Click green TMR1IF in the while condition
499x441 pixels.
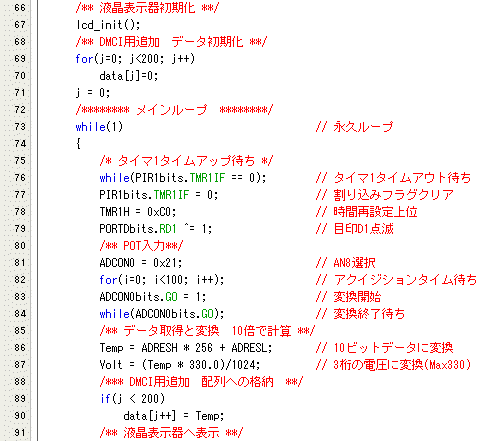[x=207, y=178]
